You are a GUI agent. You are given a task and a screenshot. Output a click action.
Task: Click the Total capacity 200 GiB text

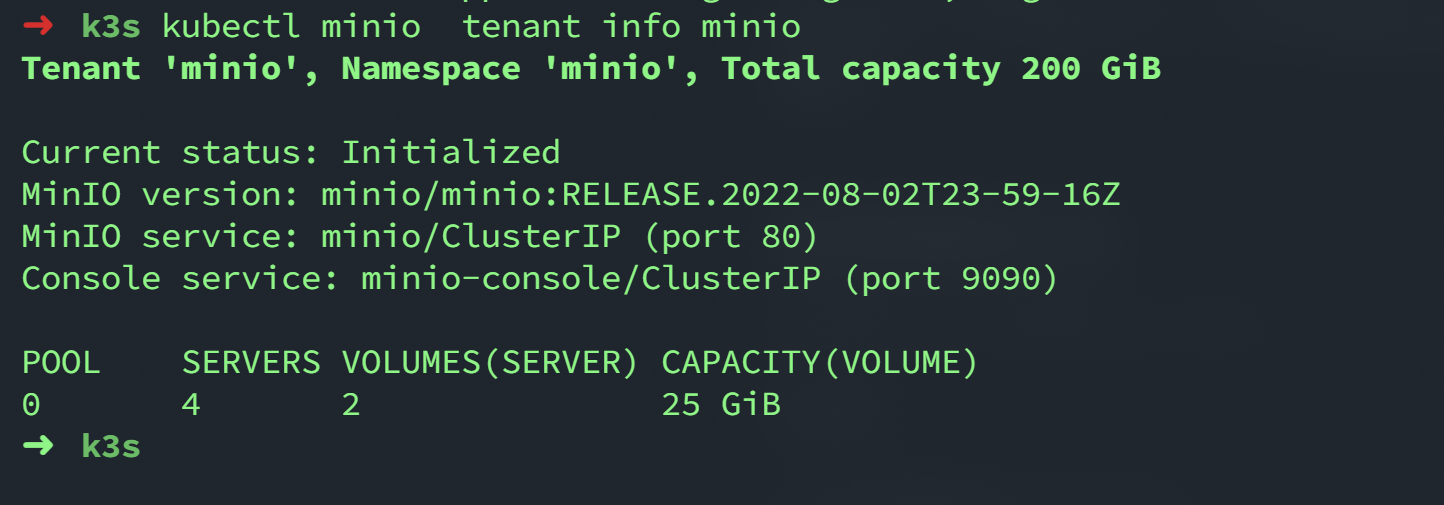tap(940, 69)
